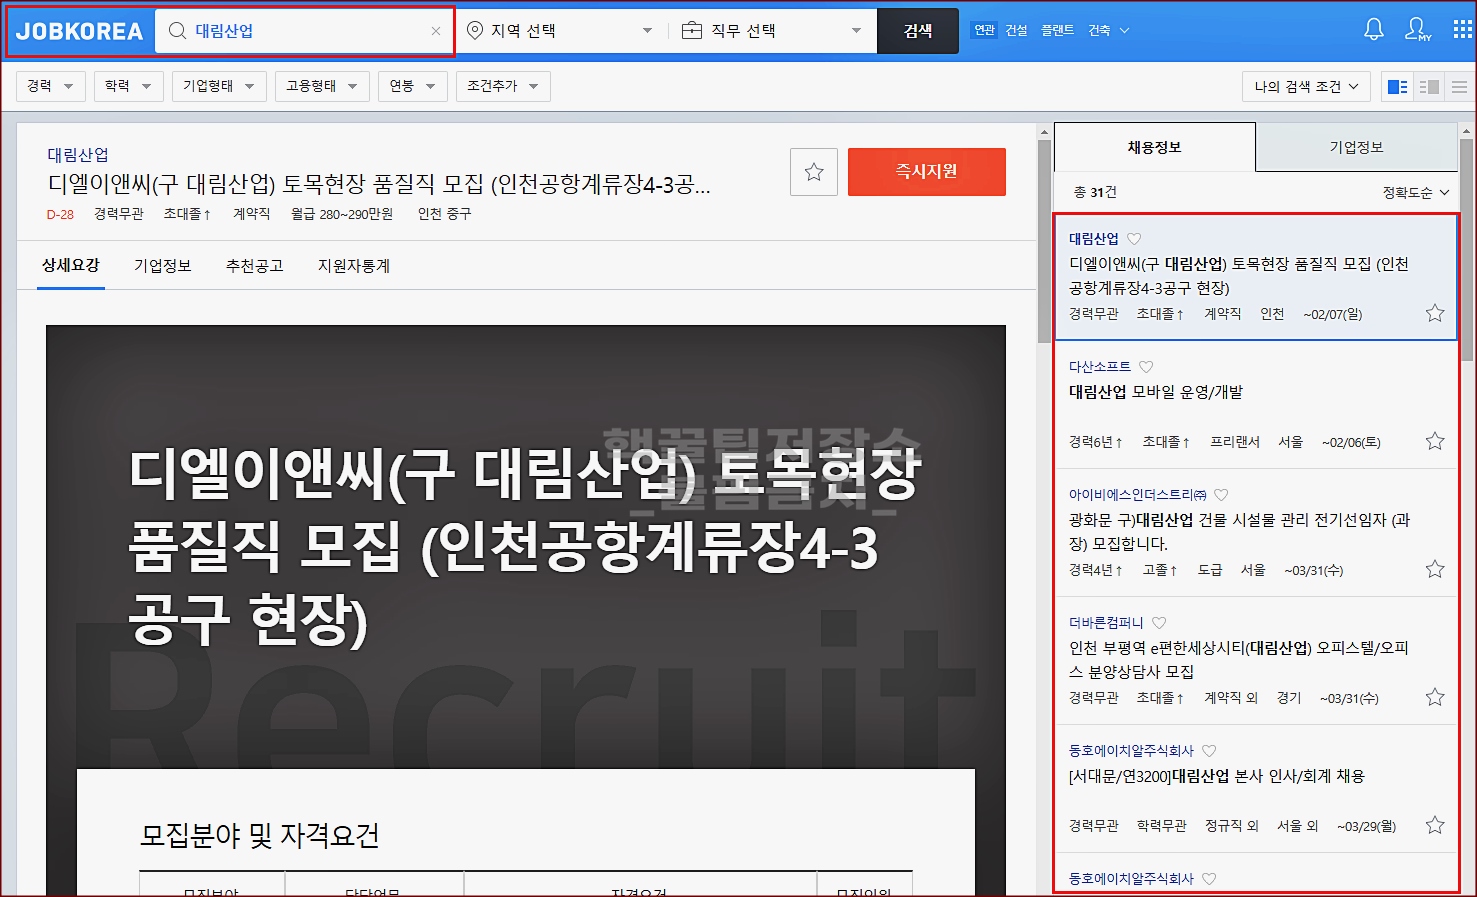Click the search magnifier icon
The width and height of the screenshot is (1477, 897).
177,31
